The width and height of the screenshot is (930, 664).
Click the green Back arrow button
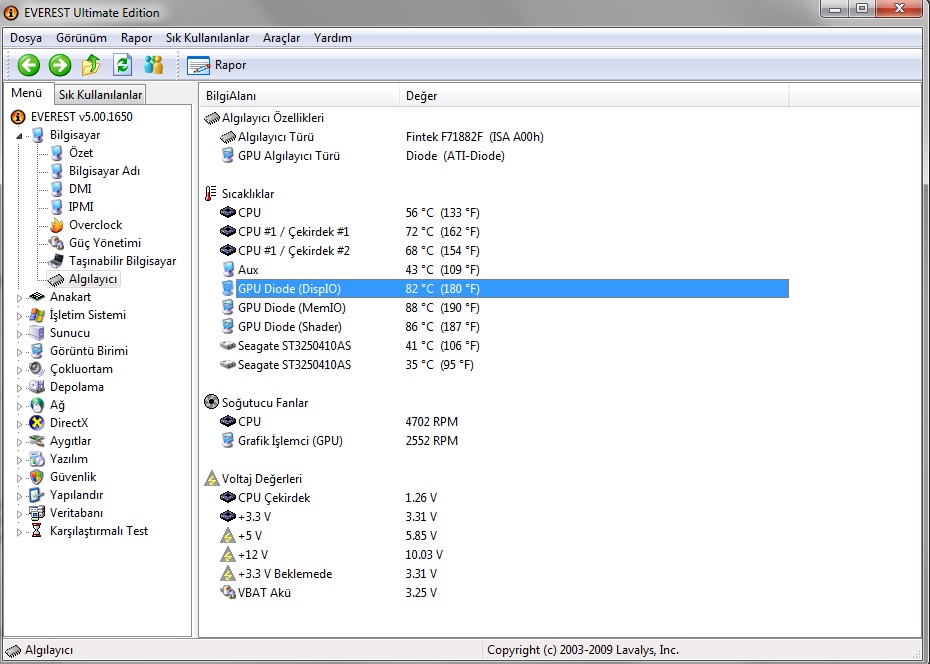[28, 65]
